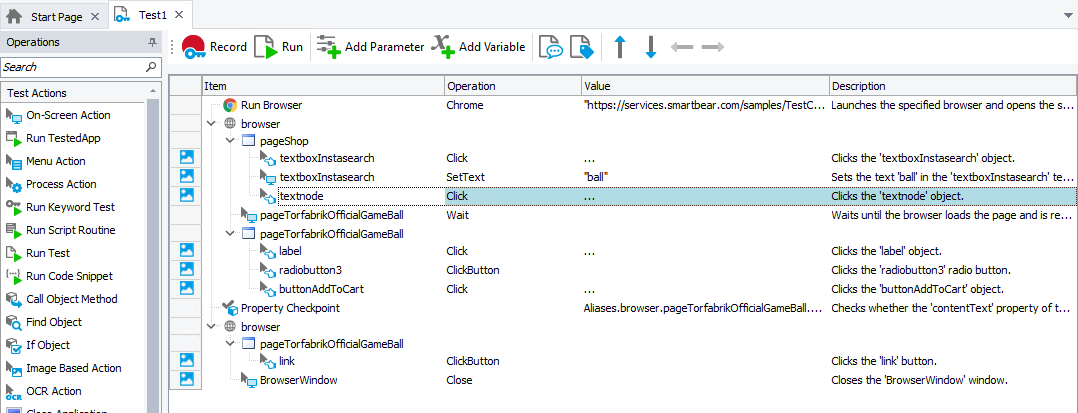Click the Run Browser test step
1078x413 pixels.
pos(271,105)
